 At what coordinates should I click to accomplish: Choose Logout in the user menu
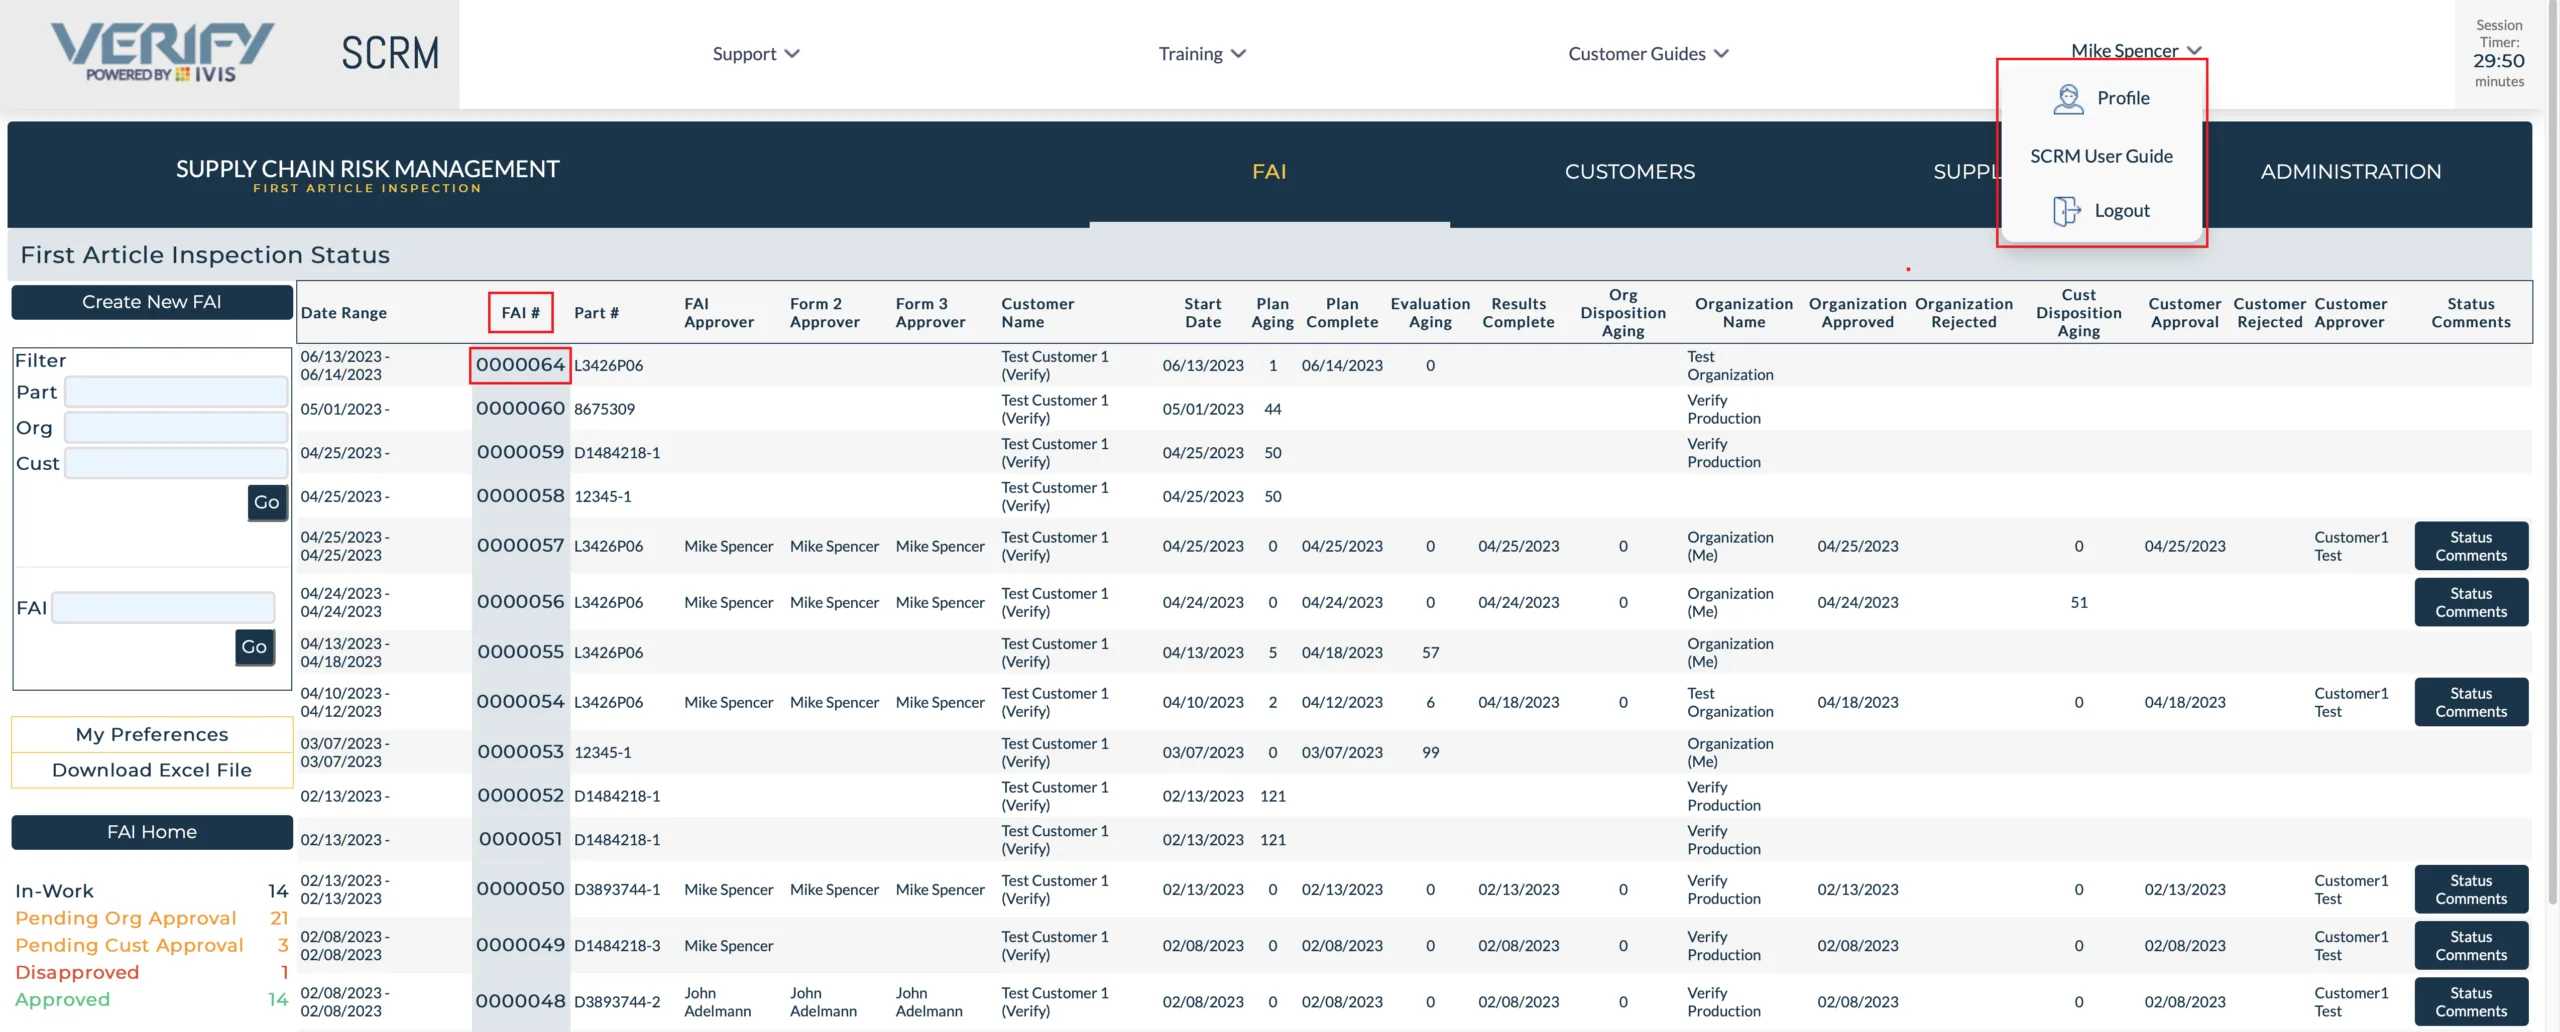point(2102,210)
